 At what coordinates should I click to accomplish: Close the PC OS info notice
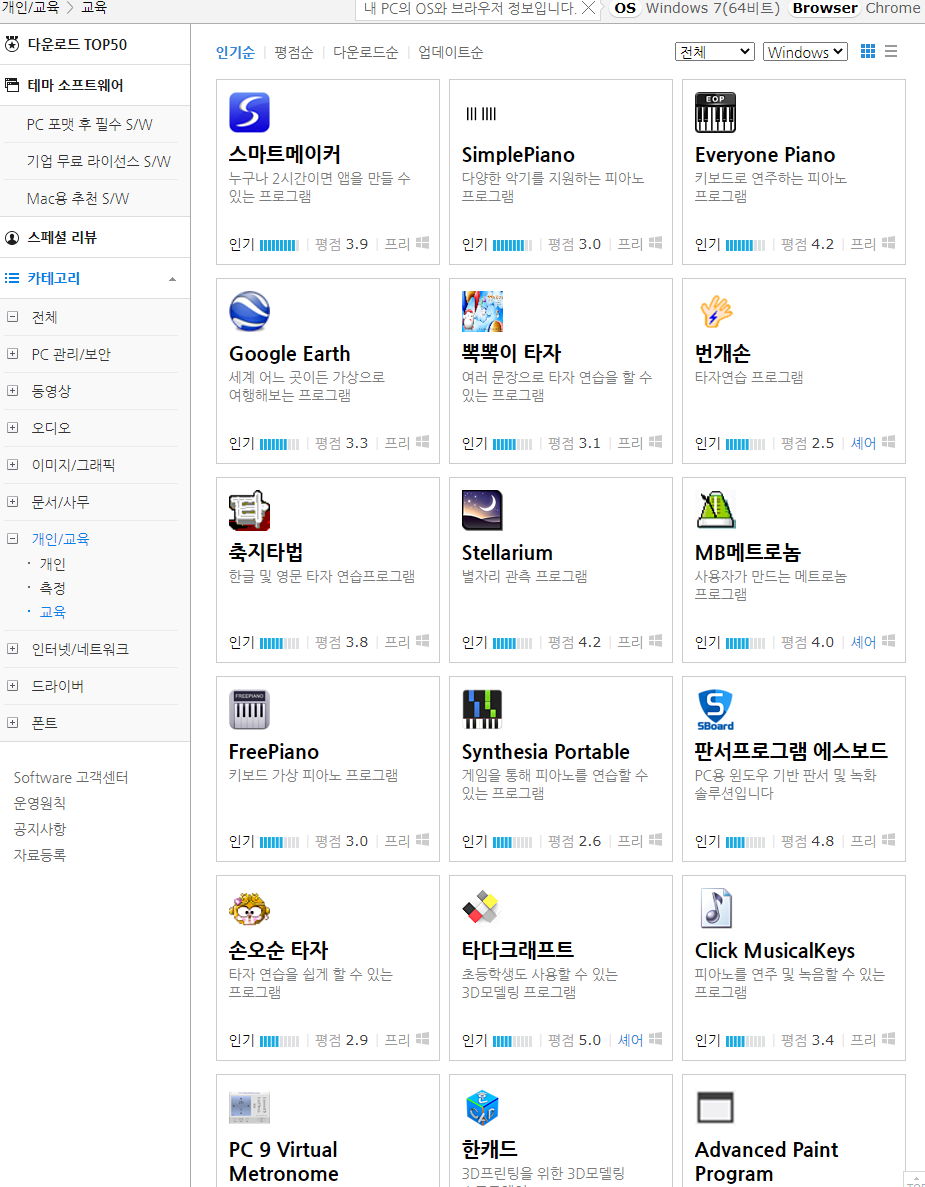(x=588, y=8)
